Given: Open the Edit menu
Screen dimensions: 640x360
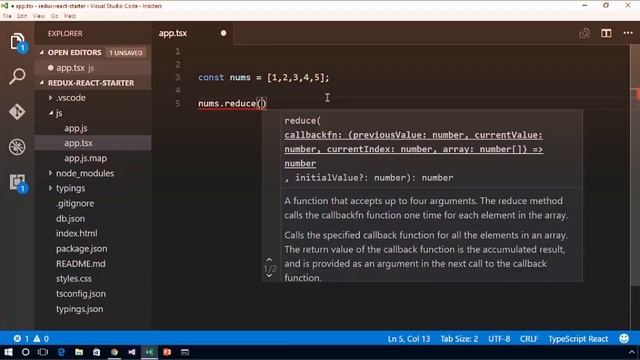Looking at the screenshot, I should pyautogui.click(x=22, y=16).
